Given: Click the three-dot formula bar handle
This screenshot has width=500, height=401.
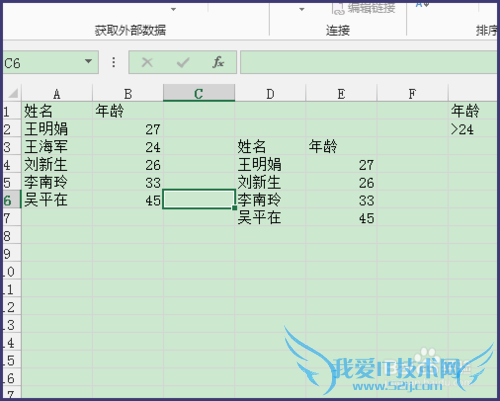Looking at the screenshot, I should pyautogui.click(x=114, y=62).
